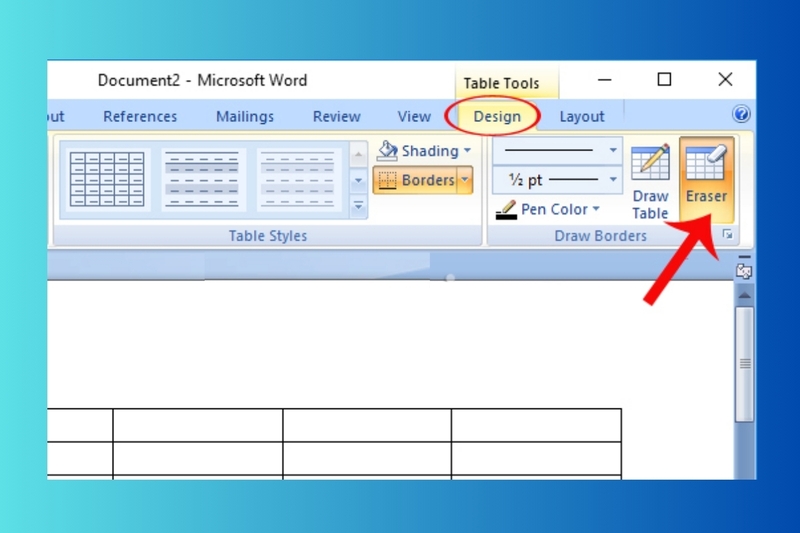Select the Eraser tool

click(706, 178)
